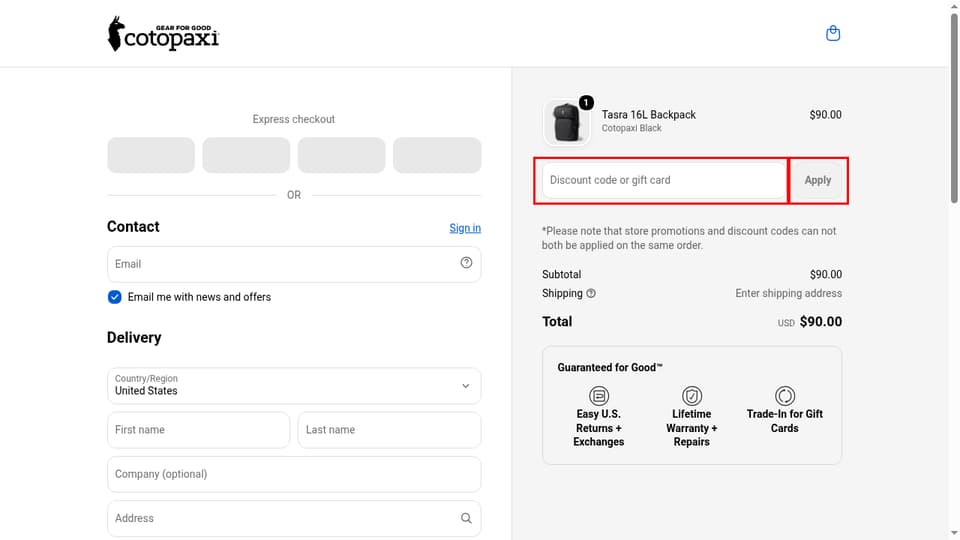Focus the Last name field
Viewport: 960px width, 540px height.
click(x=389, y=430)
